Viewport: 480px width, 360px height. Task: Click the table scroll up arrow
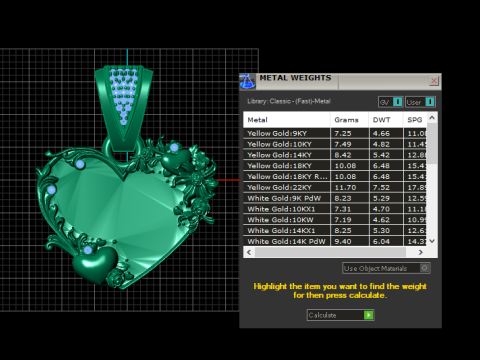tap(432, 118)
